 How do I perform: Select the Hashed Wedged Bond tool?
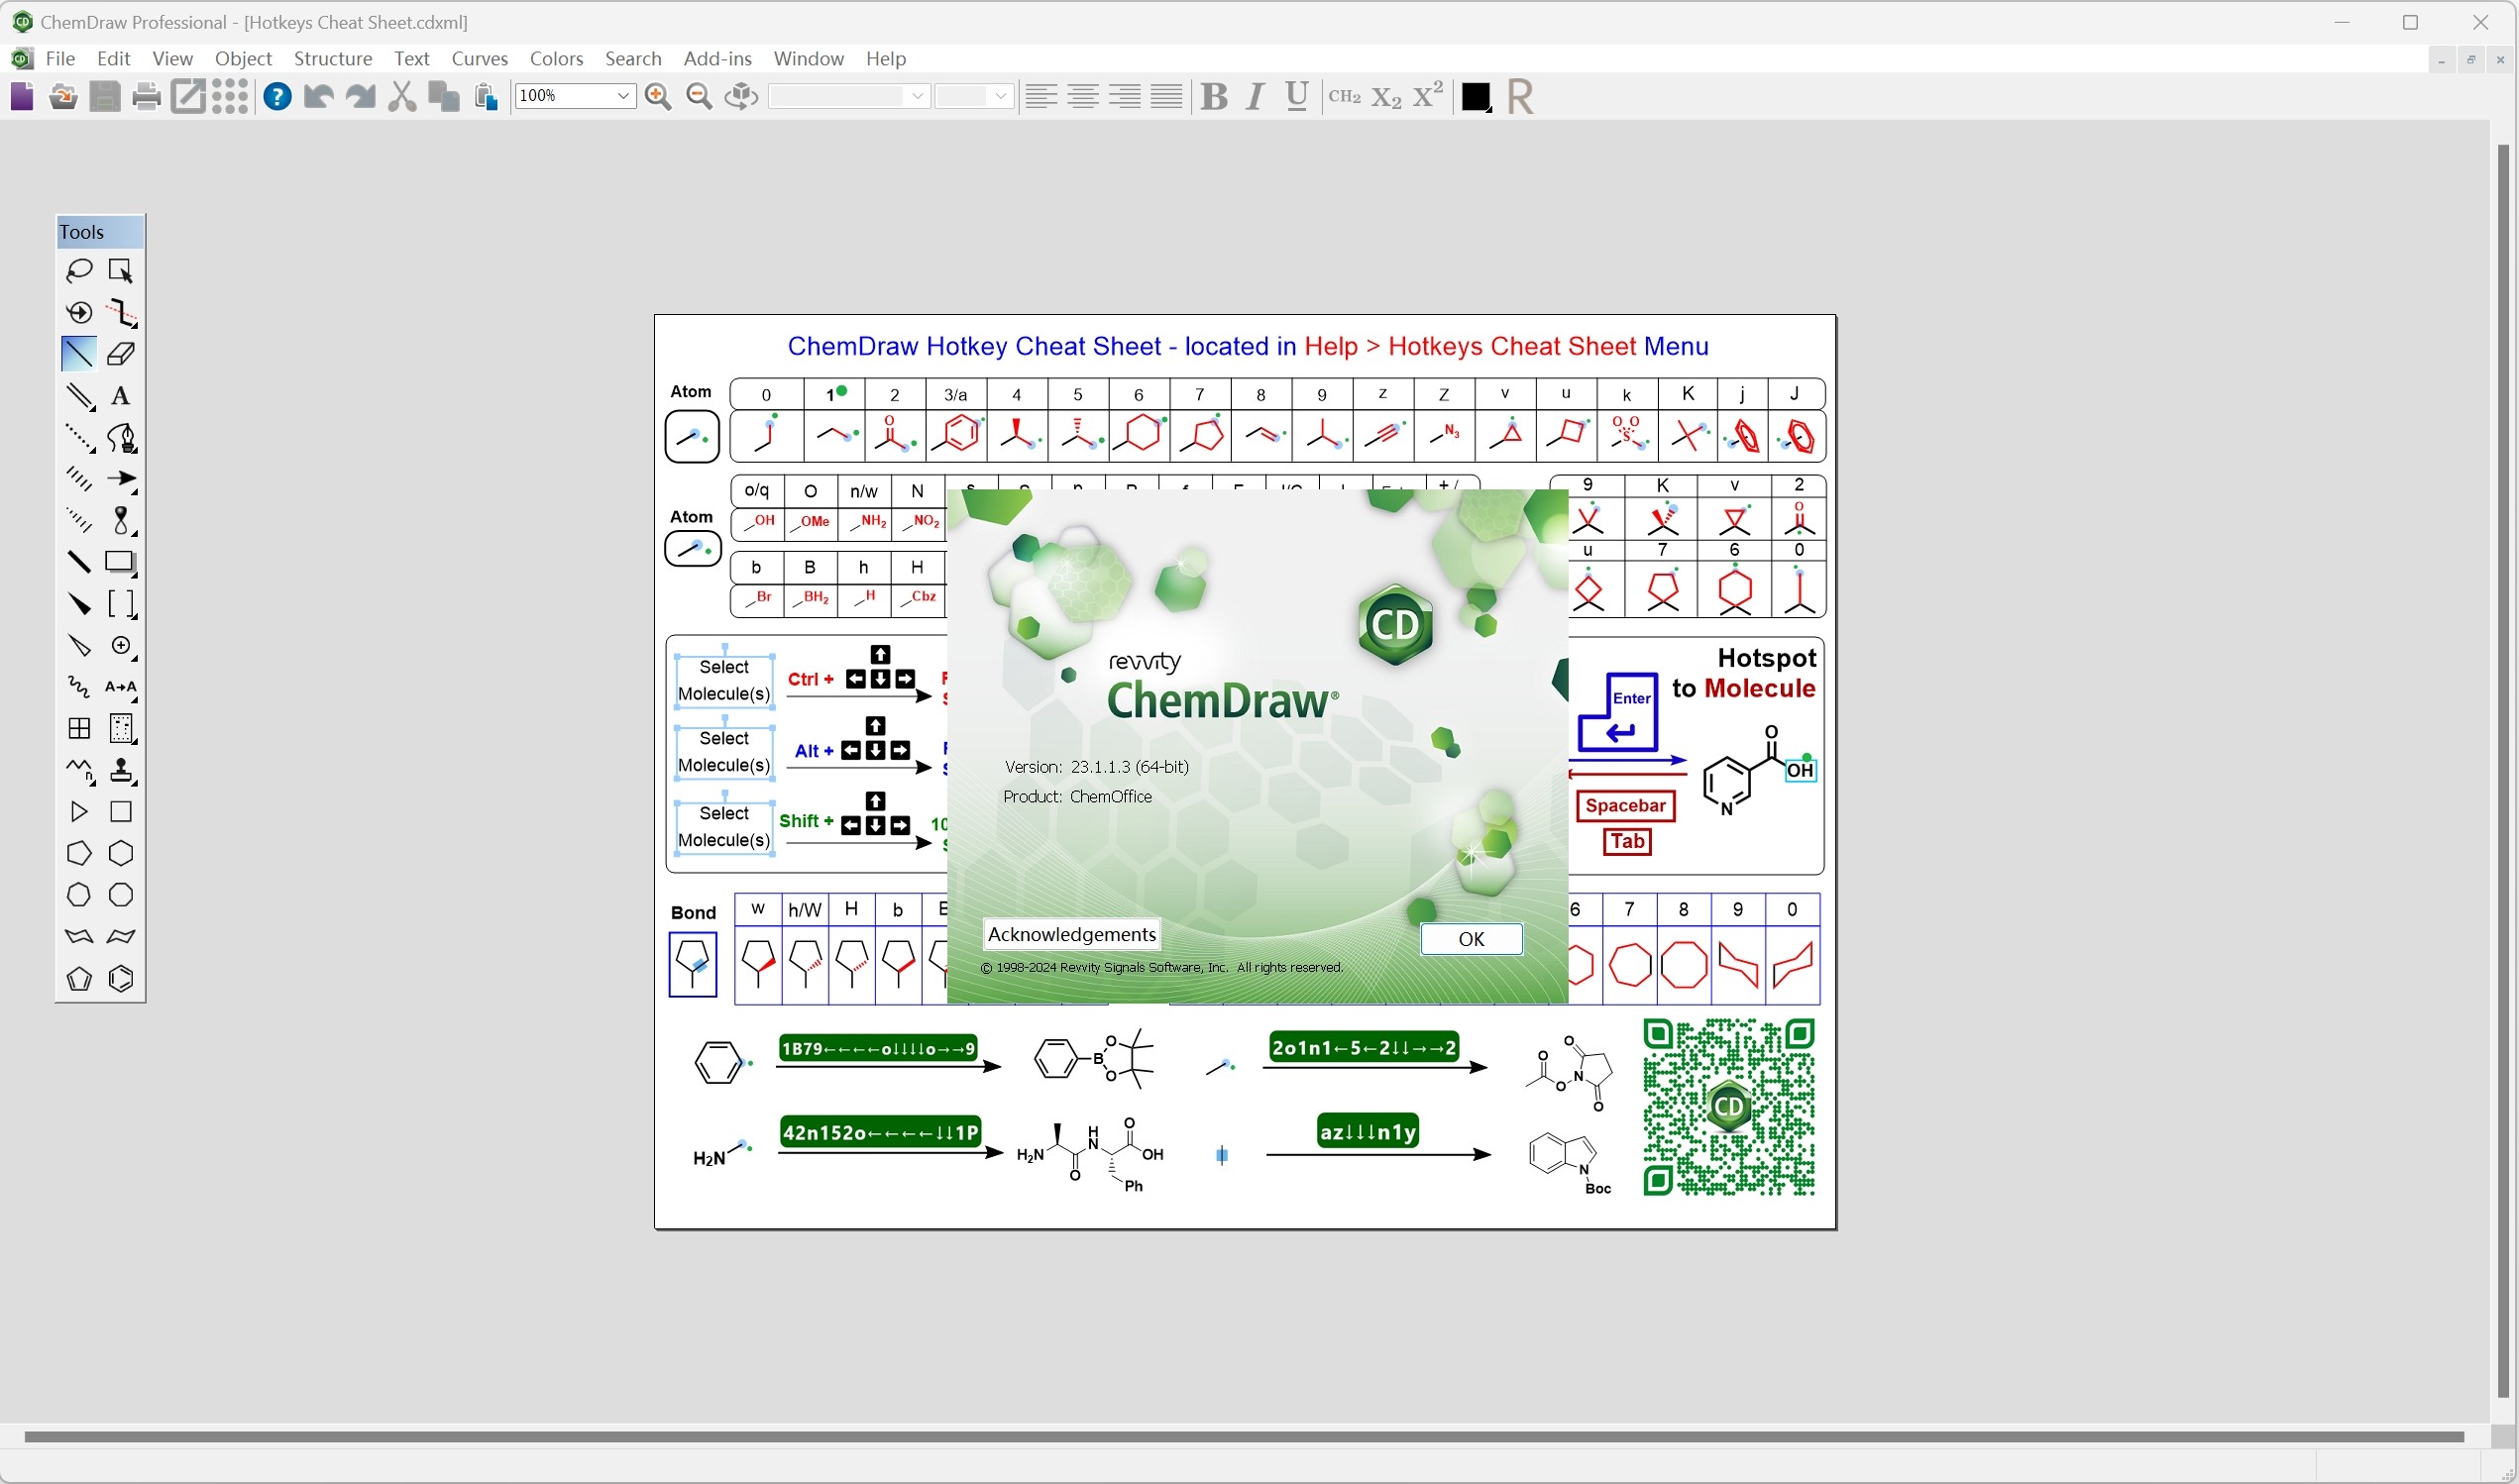coord(79,521)
